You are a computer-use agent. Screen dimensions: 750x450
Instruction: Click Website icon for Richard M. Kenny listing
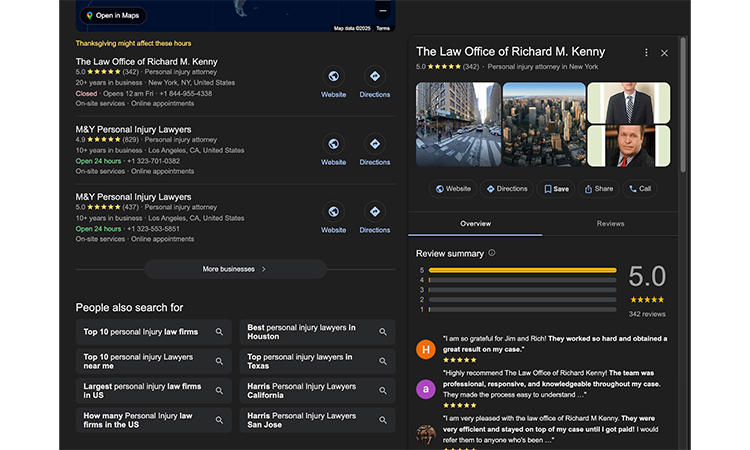[x=333, y=77]
